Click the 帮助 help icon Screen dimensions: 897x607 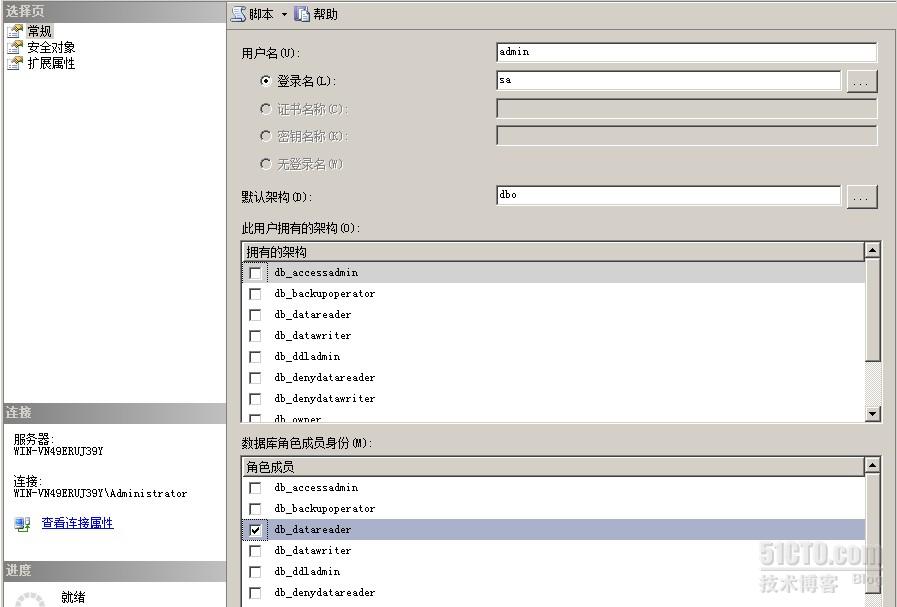(x=302, y=14)
